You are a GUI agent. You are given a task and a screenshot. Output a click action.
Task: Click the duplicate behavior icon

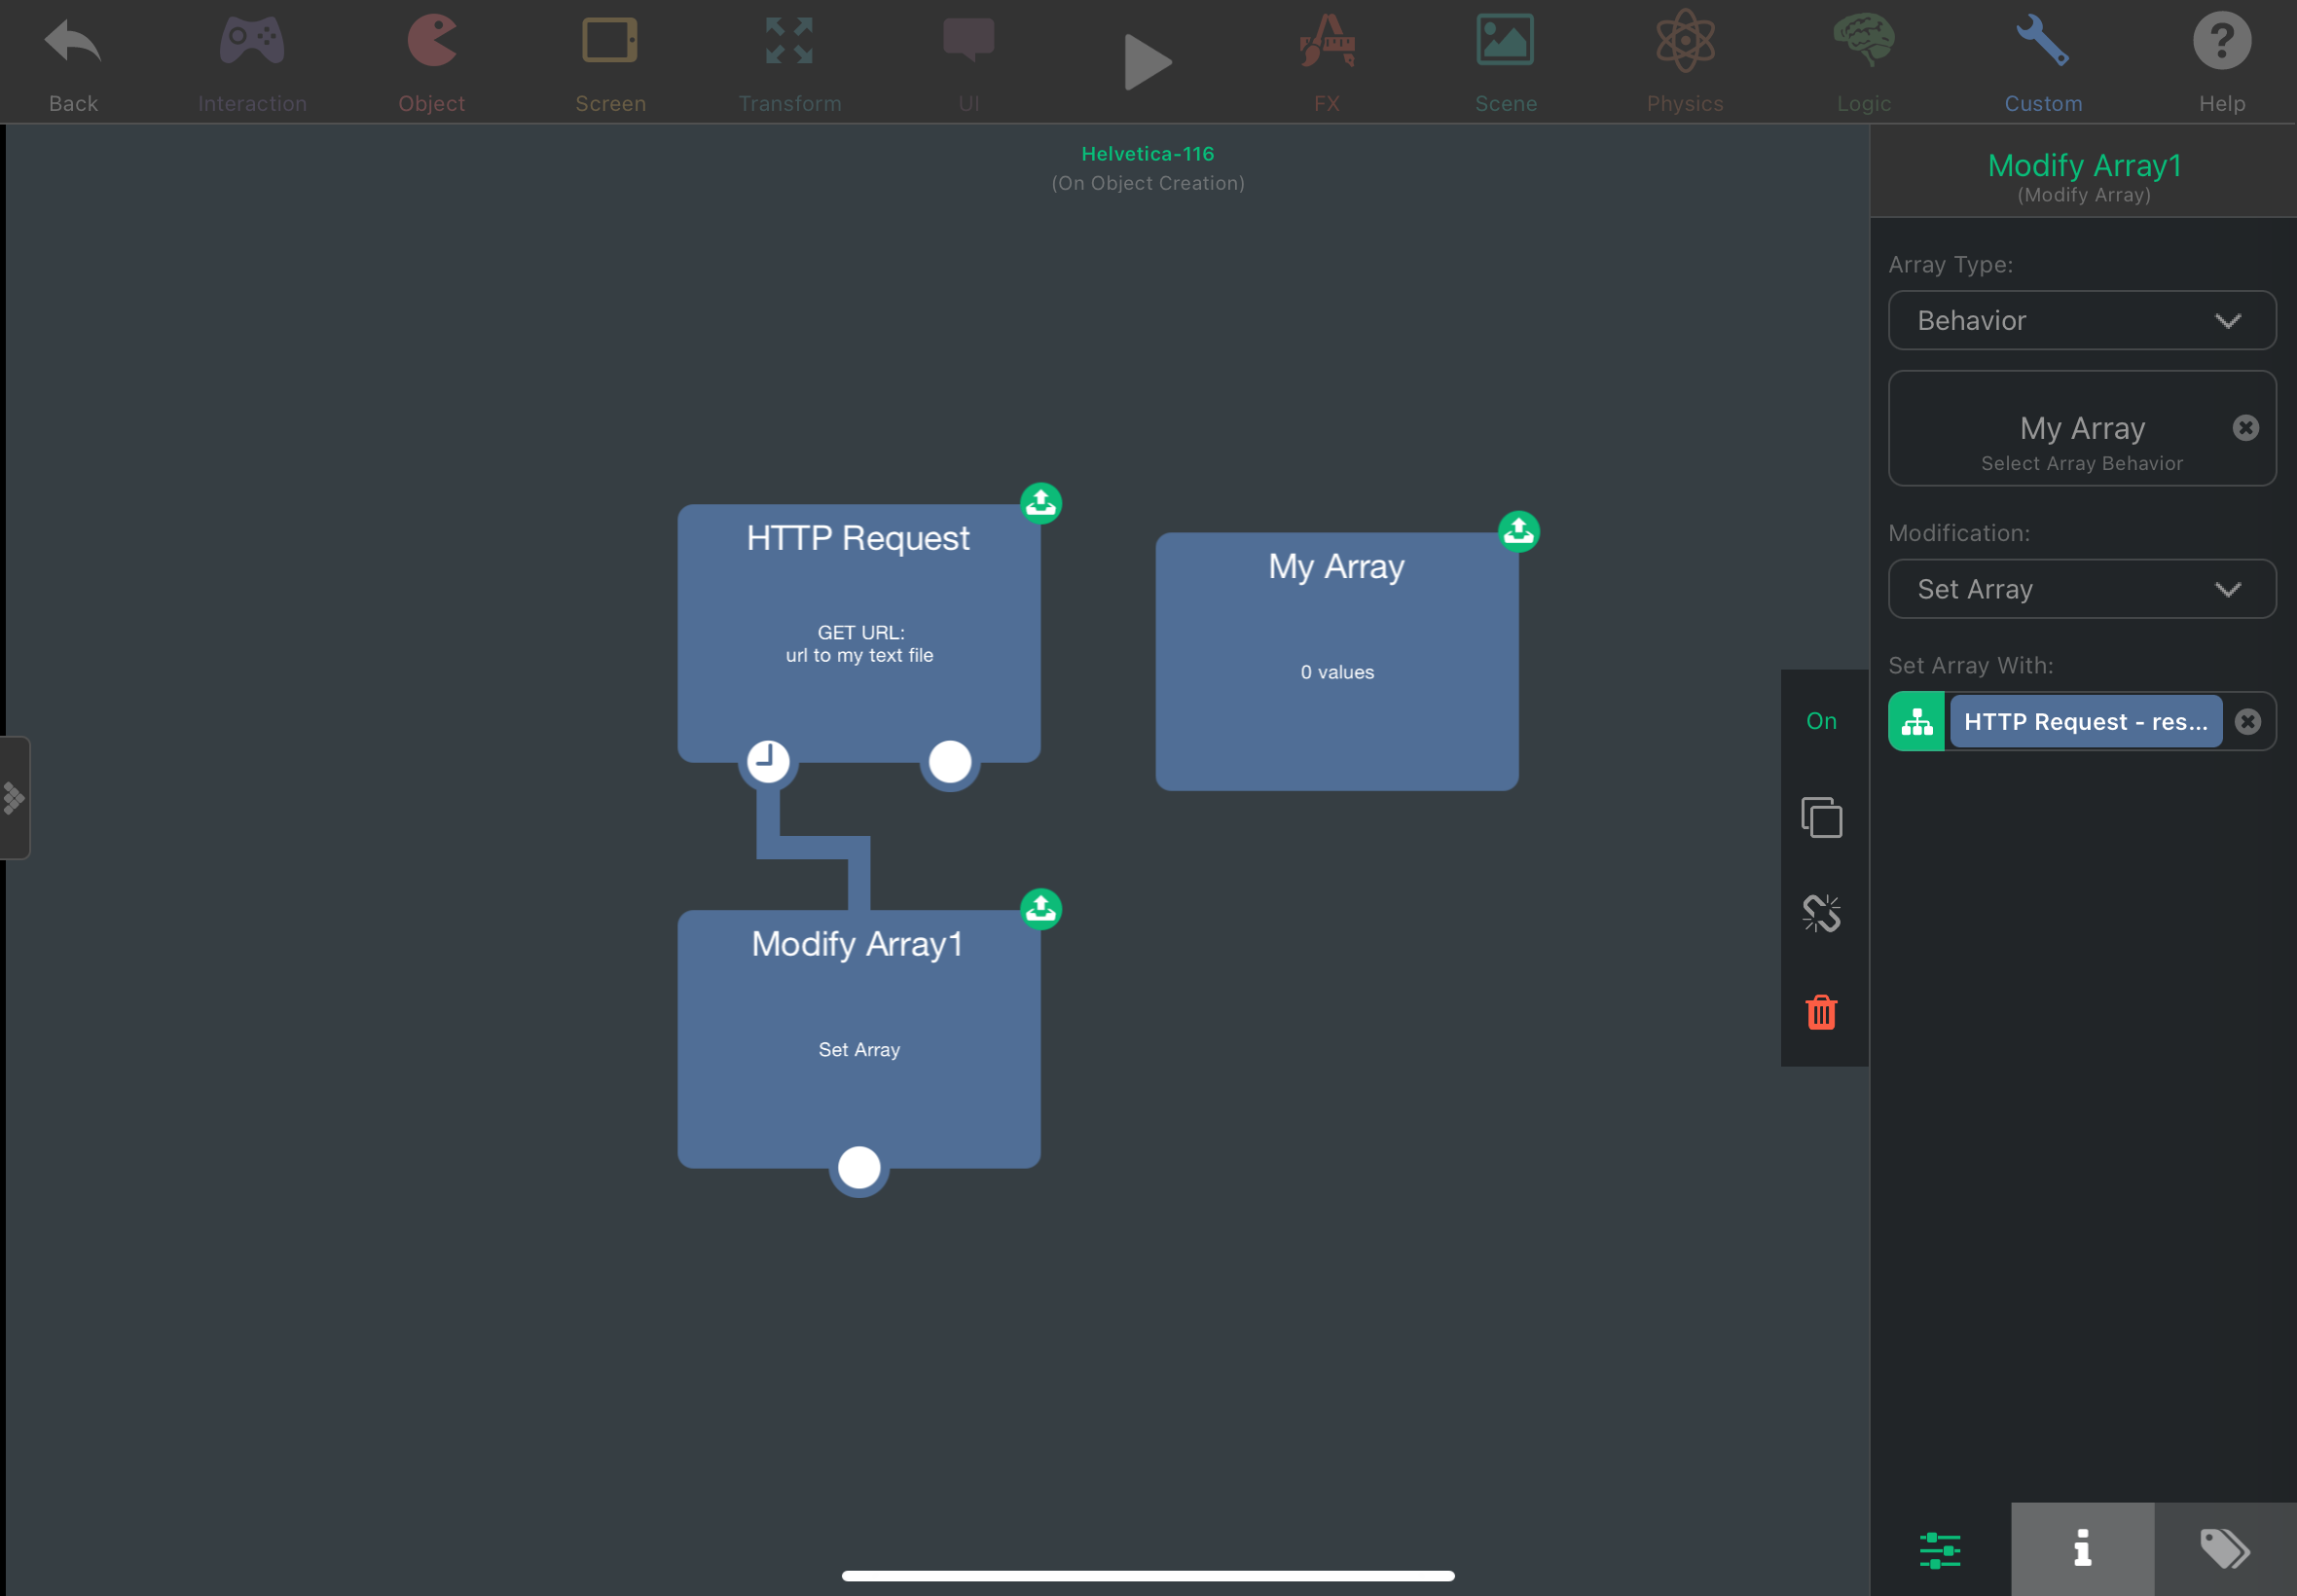(x=1821, y=817)
